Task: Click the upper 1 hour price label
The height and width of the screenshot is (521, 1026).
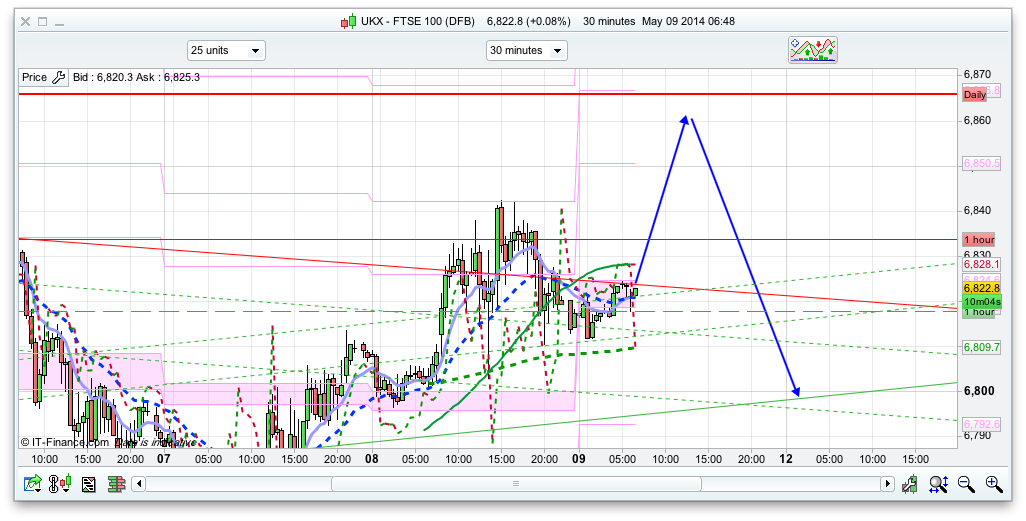Action: point(978,240)
